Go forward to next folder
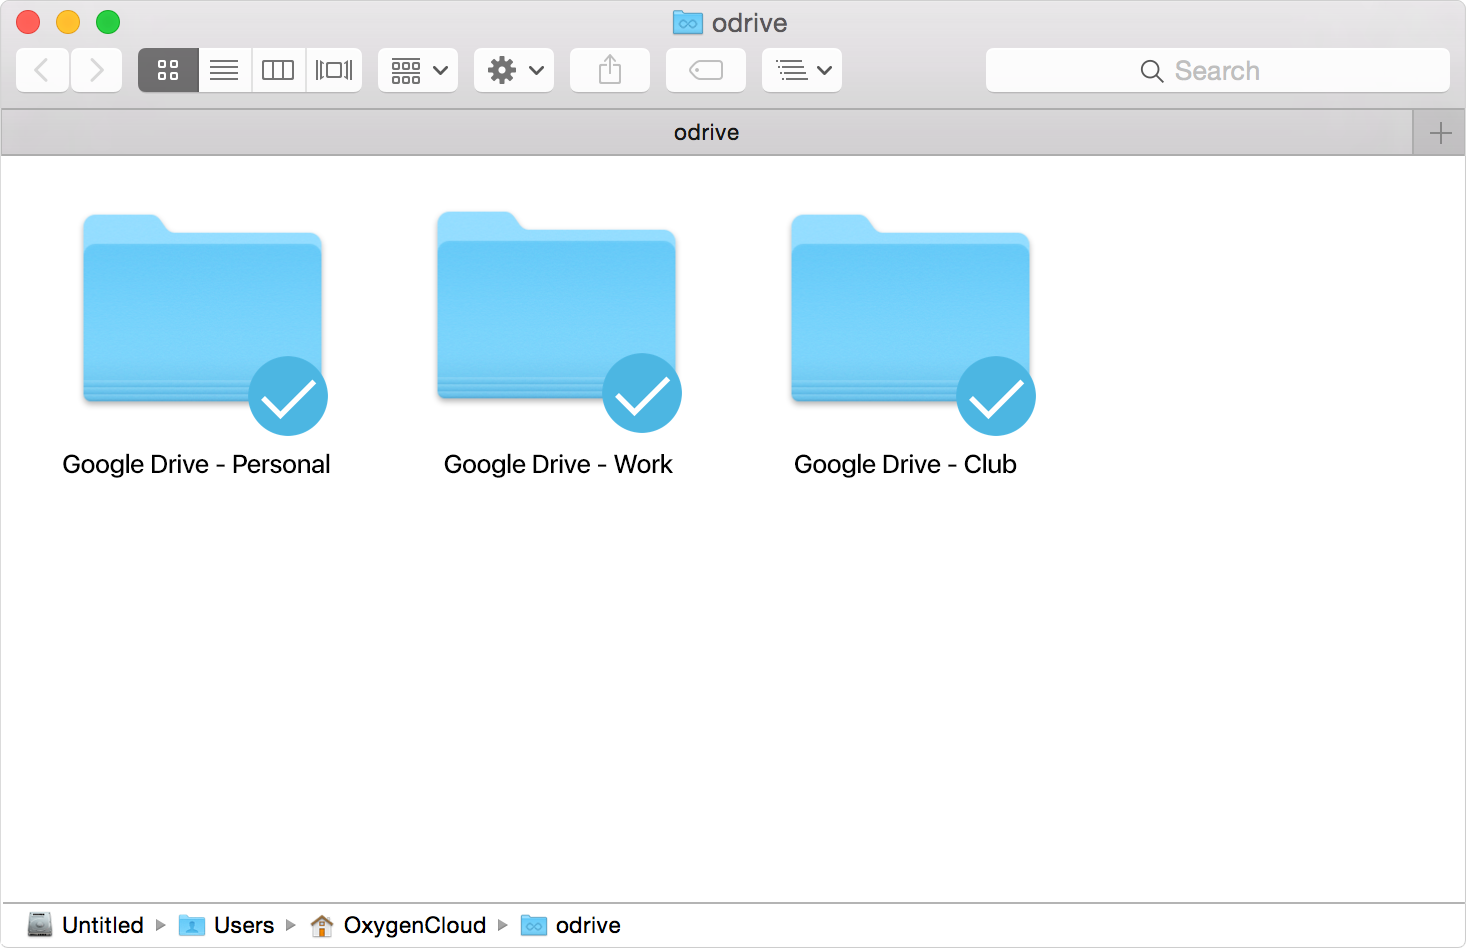Image resolution: width=1466 pixels, height=948 pixels. pos(97,70)
